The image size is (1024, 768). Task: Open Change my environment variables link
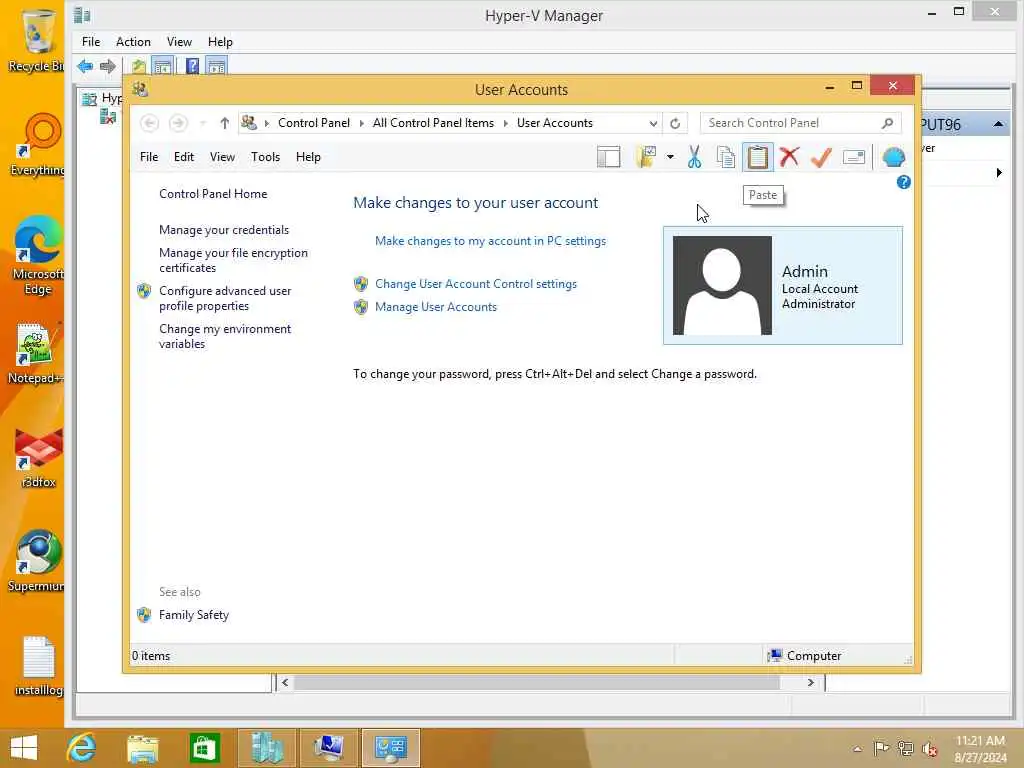225,336
